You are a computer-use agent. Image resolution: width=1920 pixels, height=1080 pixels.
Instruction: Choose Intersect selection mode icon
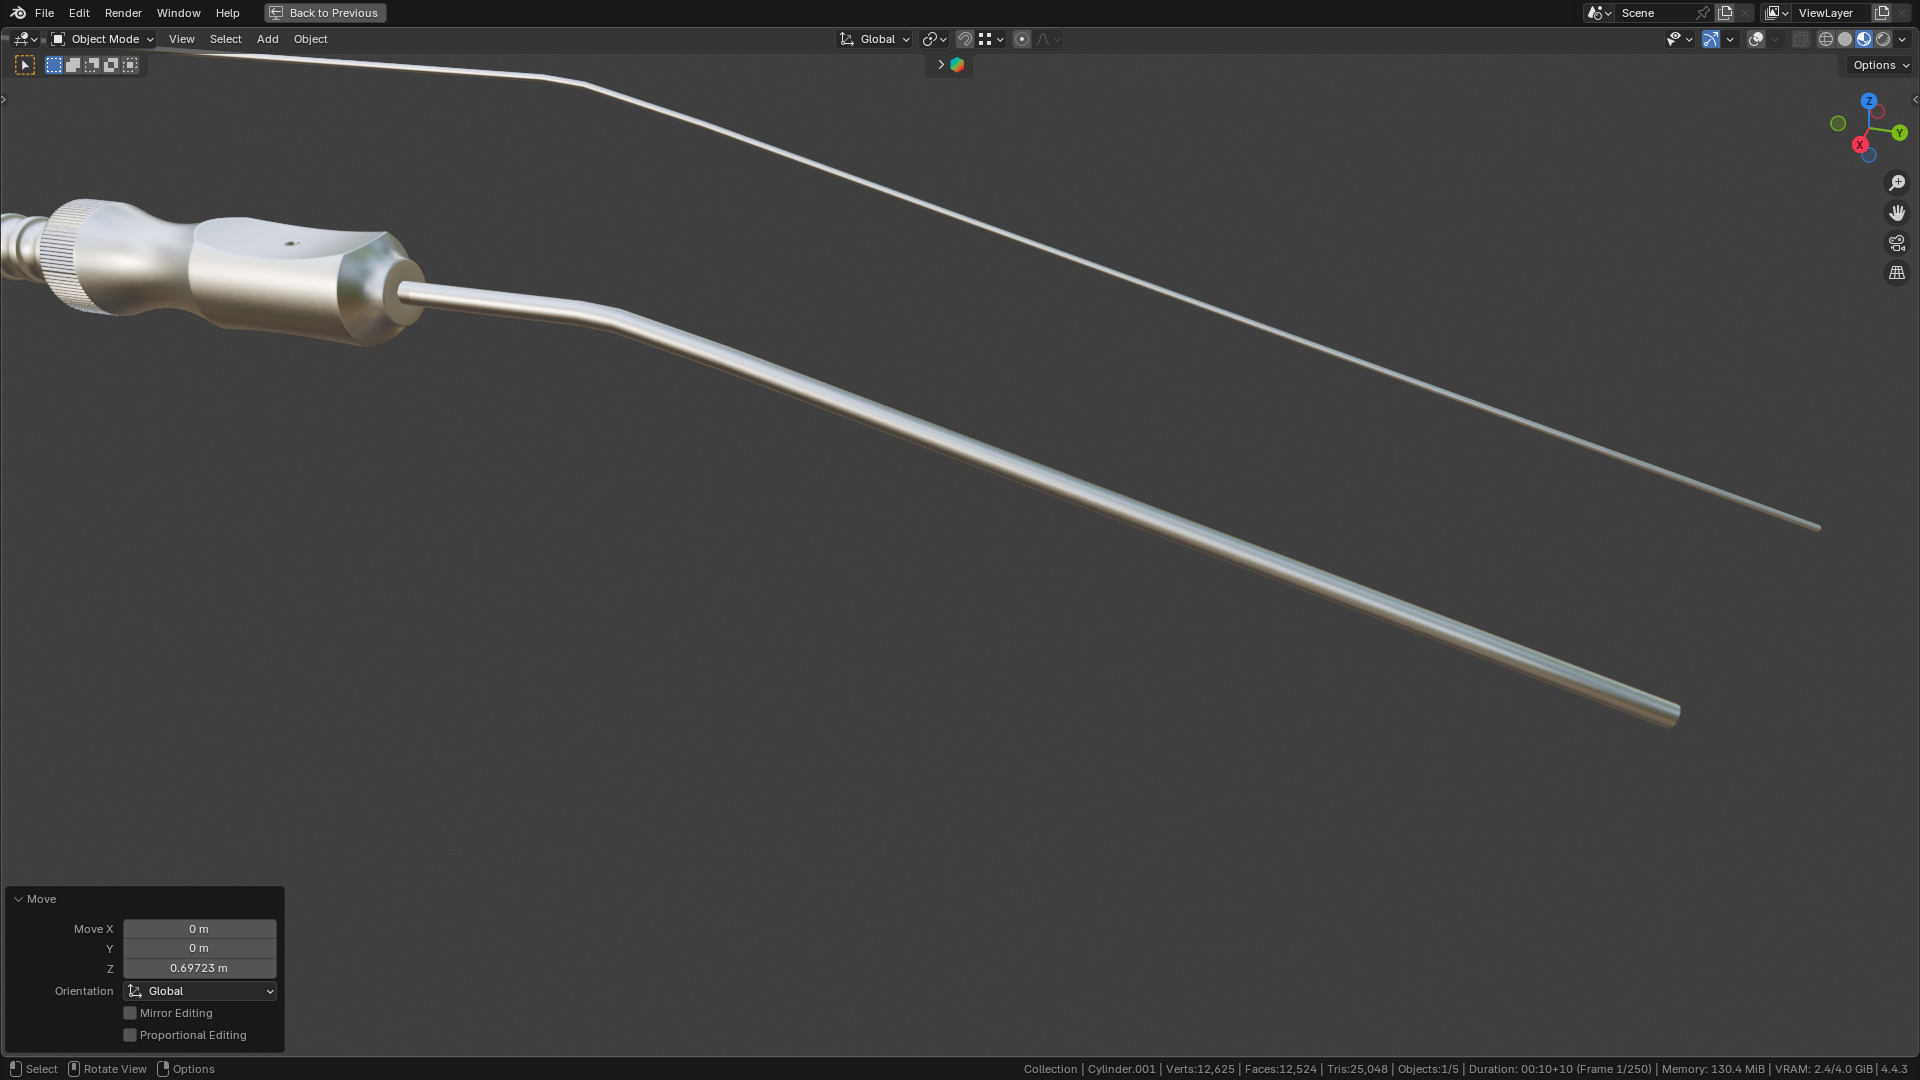[x=130, y=65]
